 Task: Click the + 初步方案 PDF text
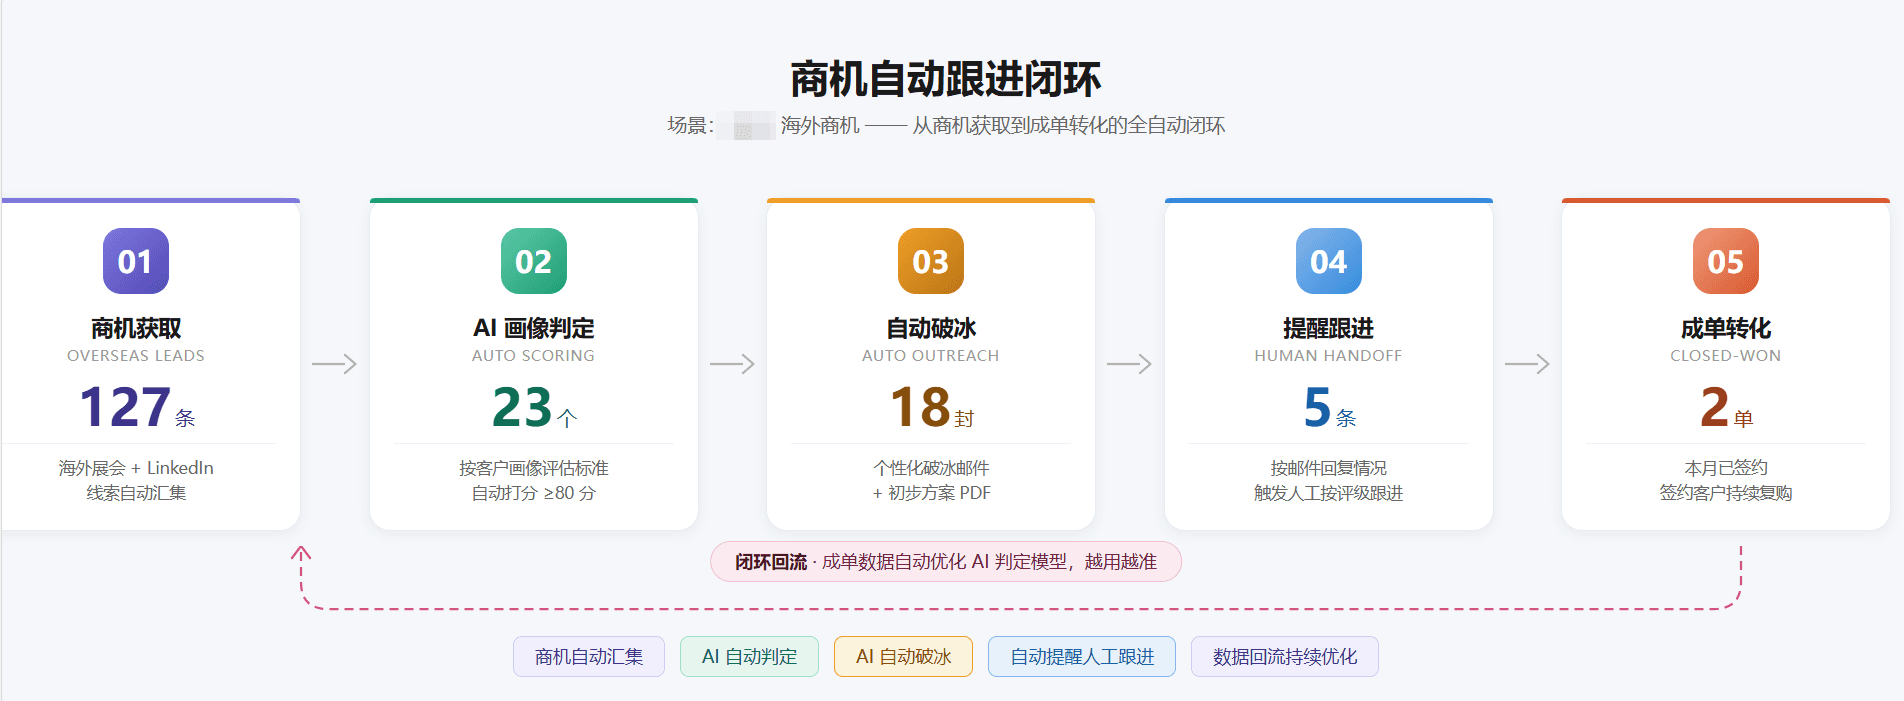(931, 493)
